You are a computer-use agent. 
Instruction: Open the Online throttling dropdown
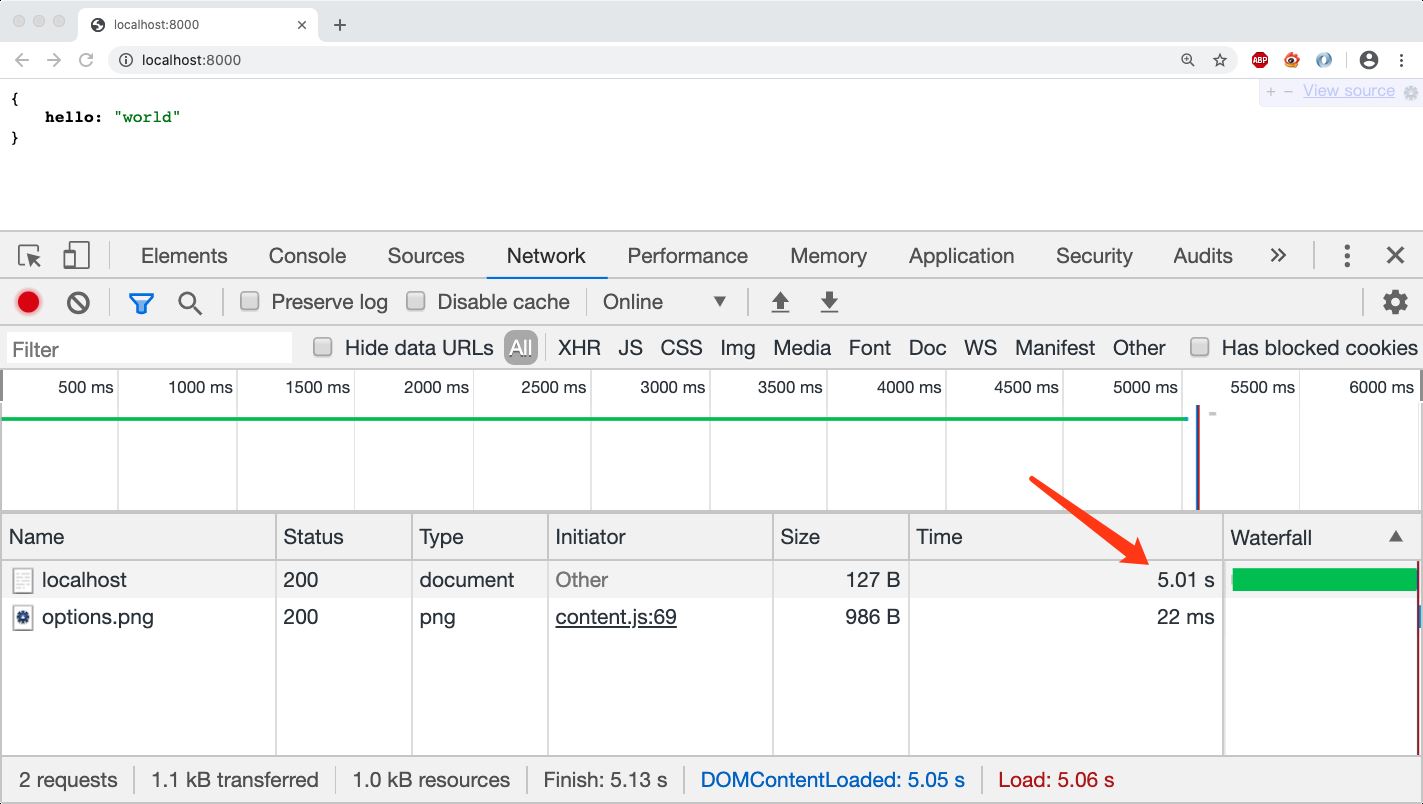[x=664, y=302]
